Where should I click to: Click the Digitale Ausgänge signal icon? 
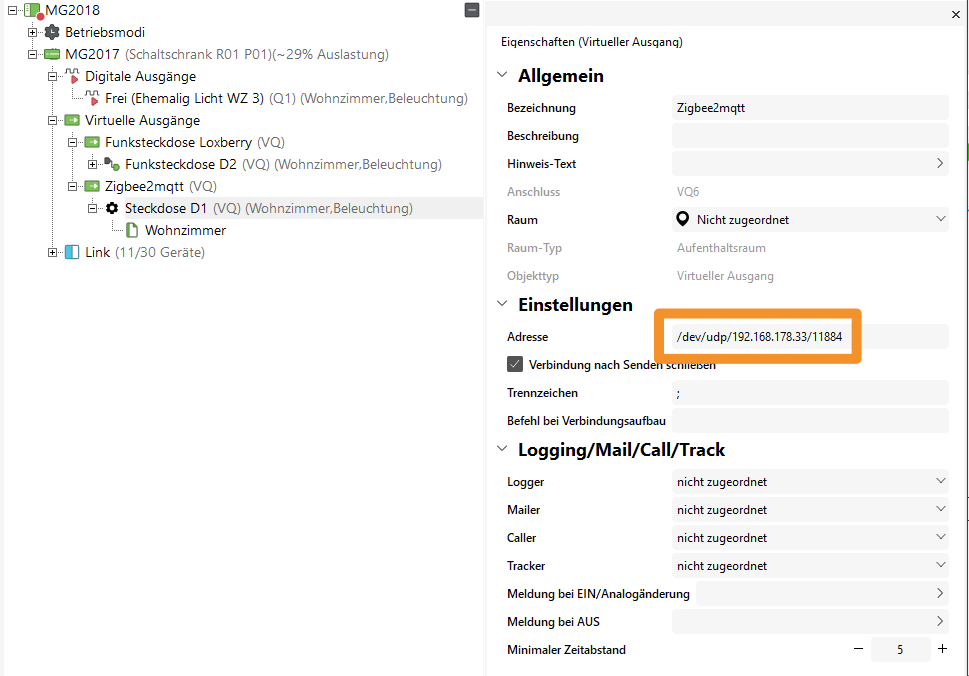coord(72,76)
